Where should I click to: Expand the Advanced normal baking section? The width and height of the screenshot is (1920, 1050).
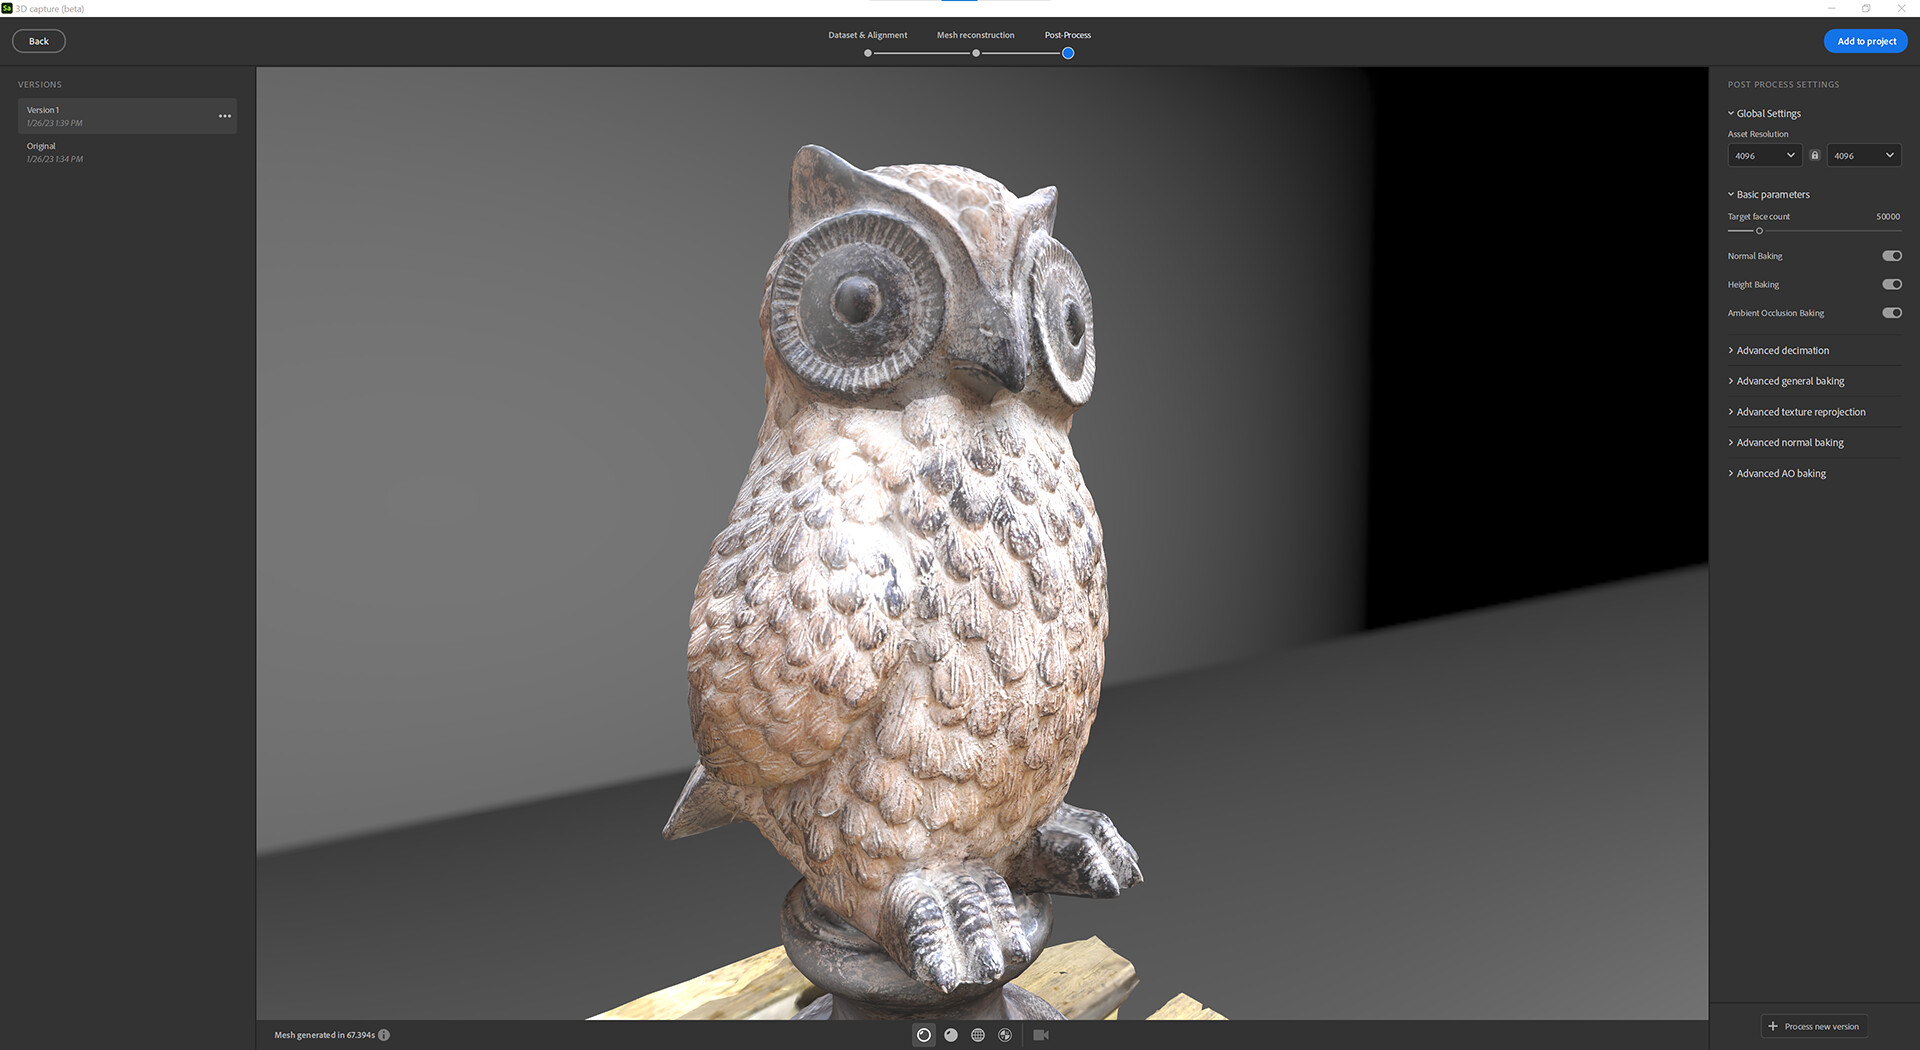pyautogui.click(x=1789, y=442)
